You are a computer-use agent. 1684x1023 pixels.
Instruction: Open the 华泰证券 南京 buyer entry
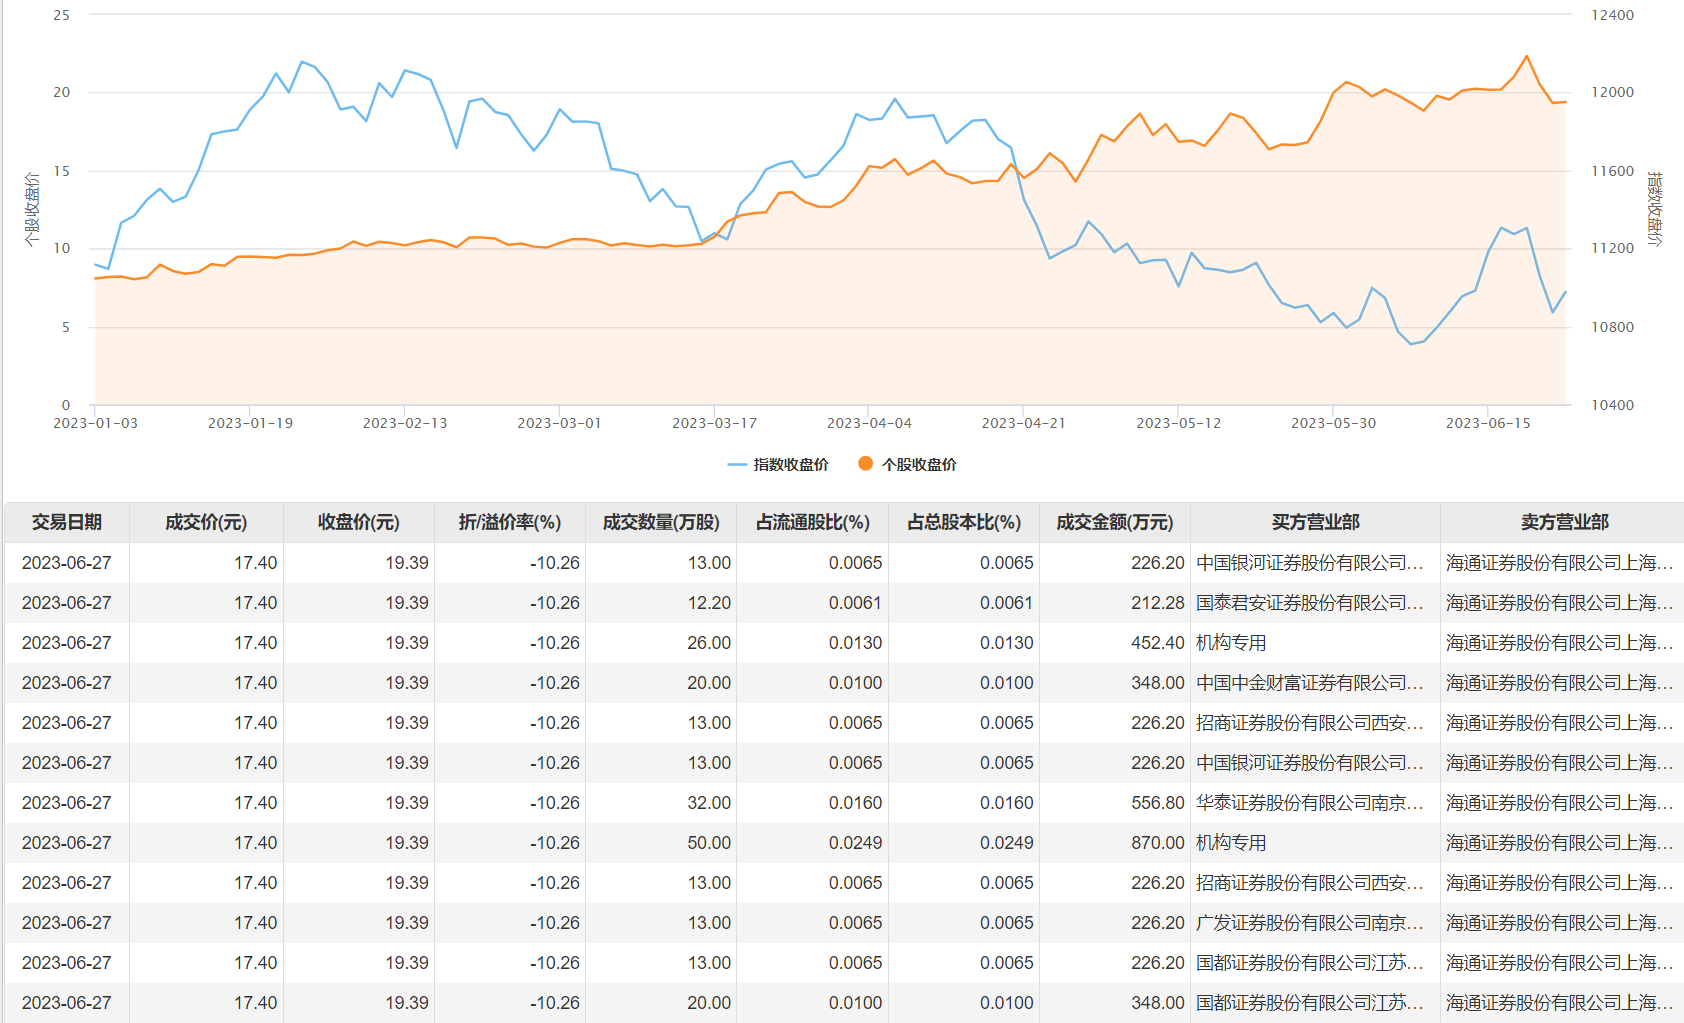[1308, 803]
